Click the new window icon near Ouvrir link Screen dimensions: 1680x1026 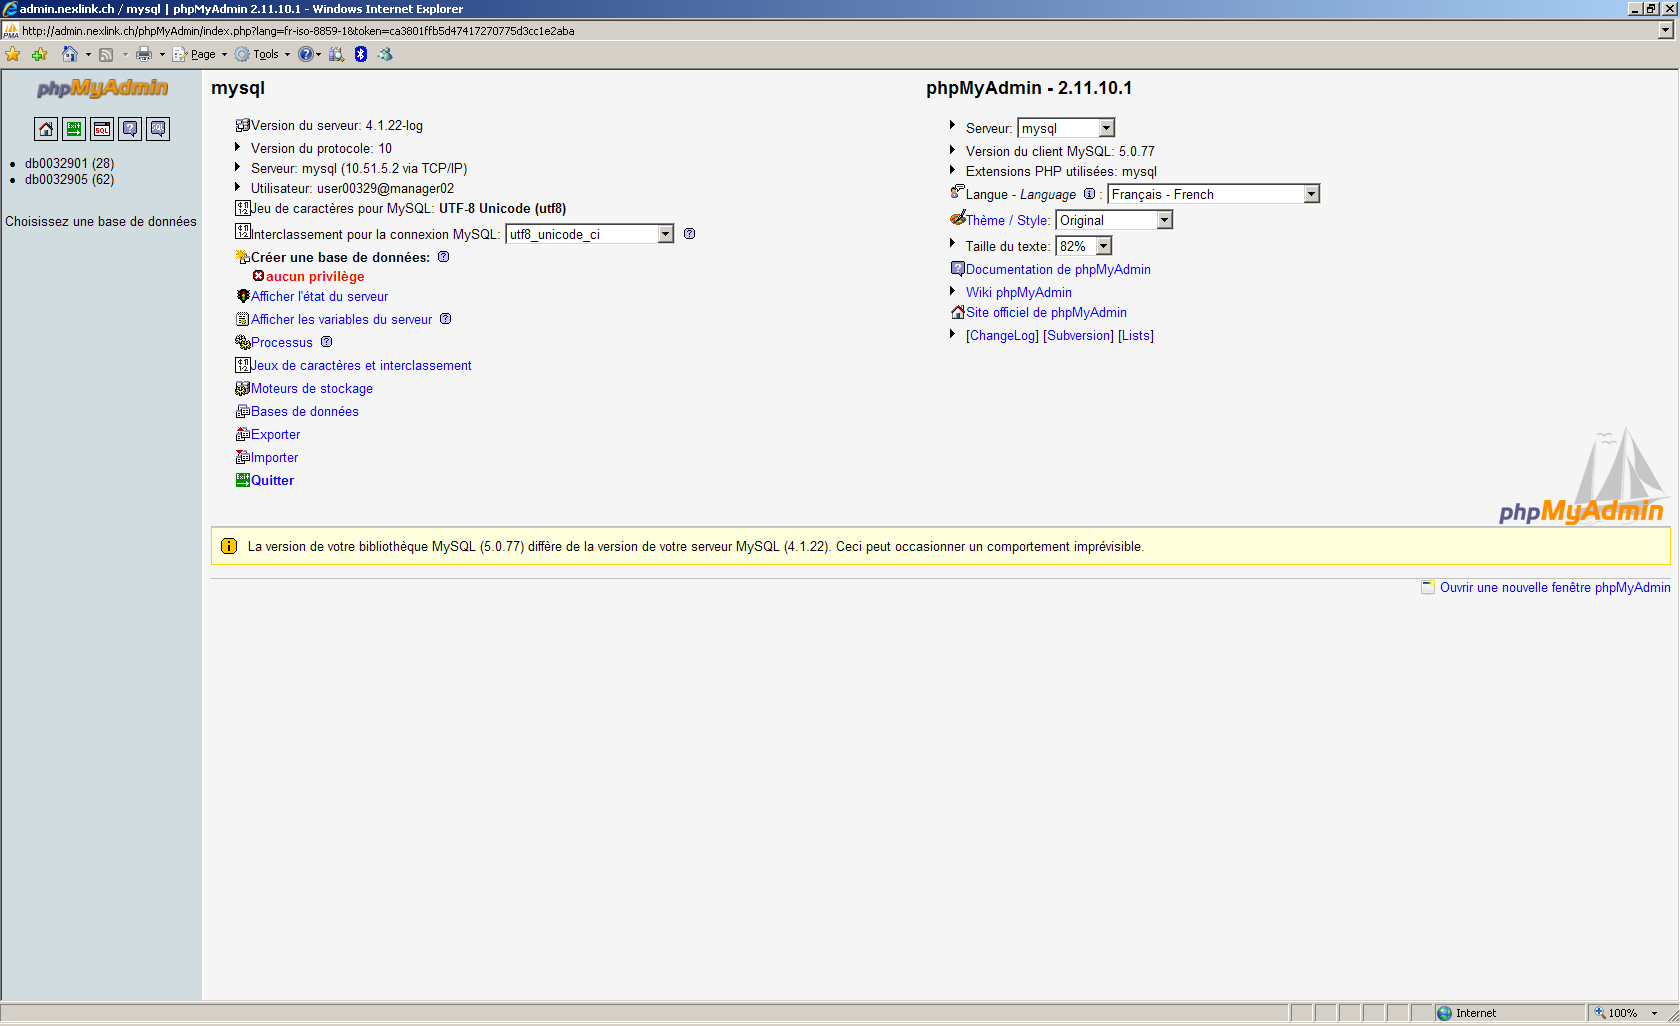[x=1428, y=587]
